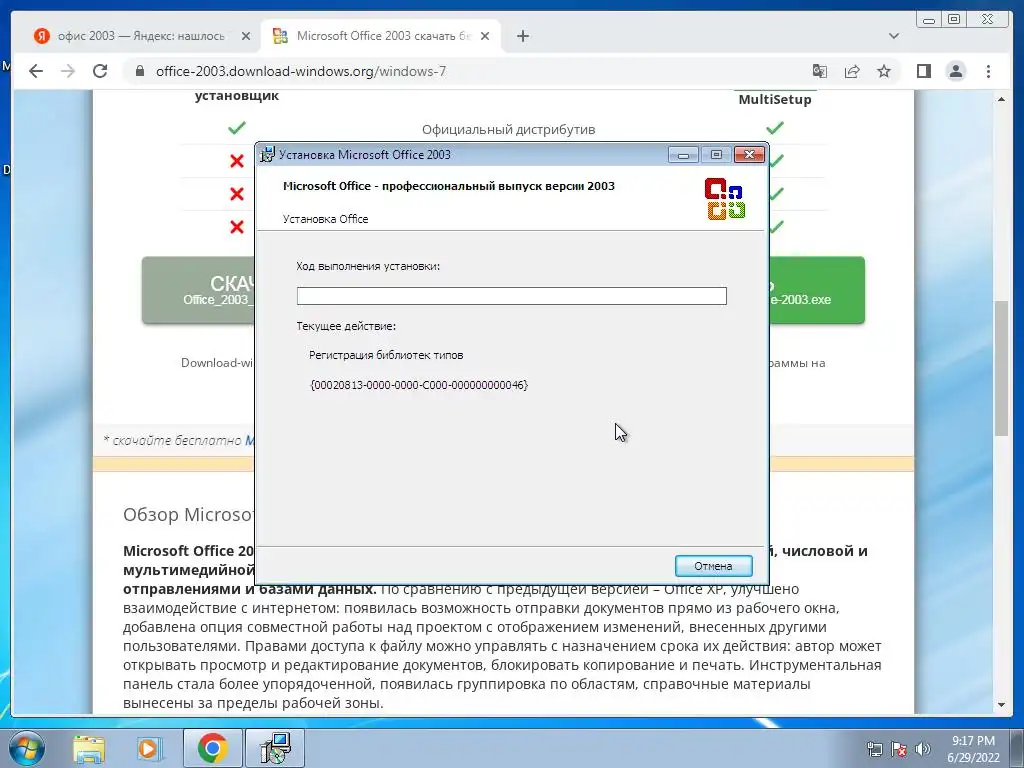The width and height of the screenshot is (1024, 768).
Task: Click the Обзор Microsoft heading on page
Action: [188, 515]
